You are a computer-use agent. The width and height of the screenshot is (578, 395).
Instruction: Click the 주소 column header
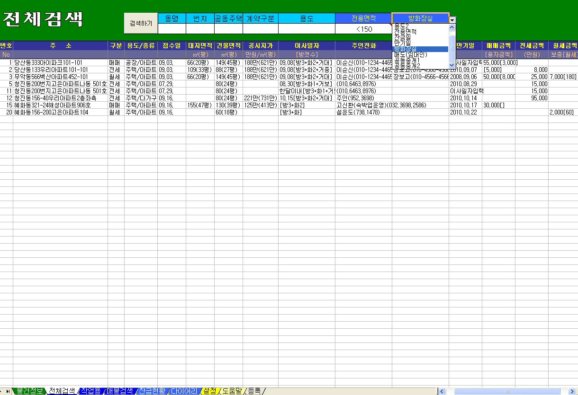click(60, 46)
